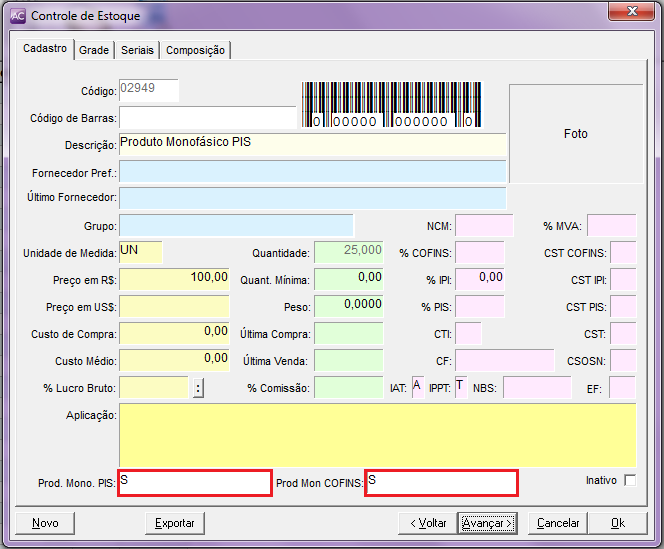Screen dimensions: 664x549
Task: Select the Prod Mon COFINS field
Action: click(x=441, y=482)
